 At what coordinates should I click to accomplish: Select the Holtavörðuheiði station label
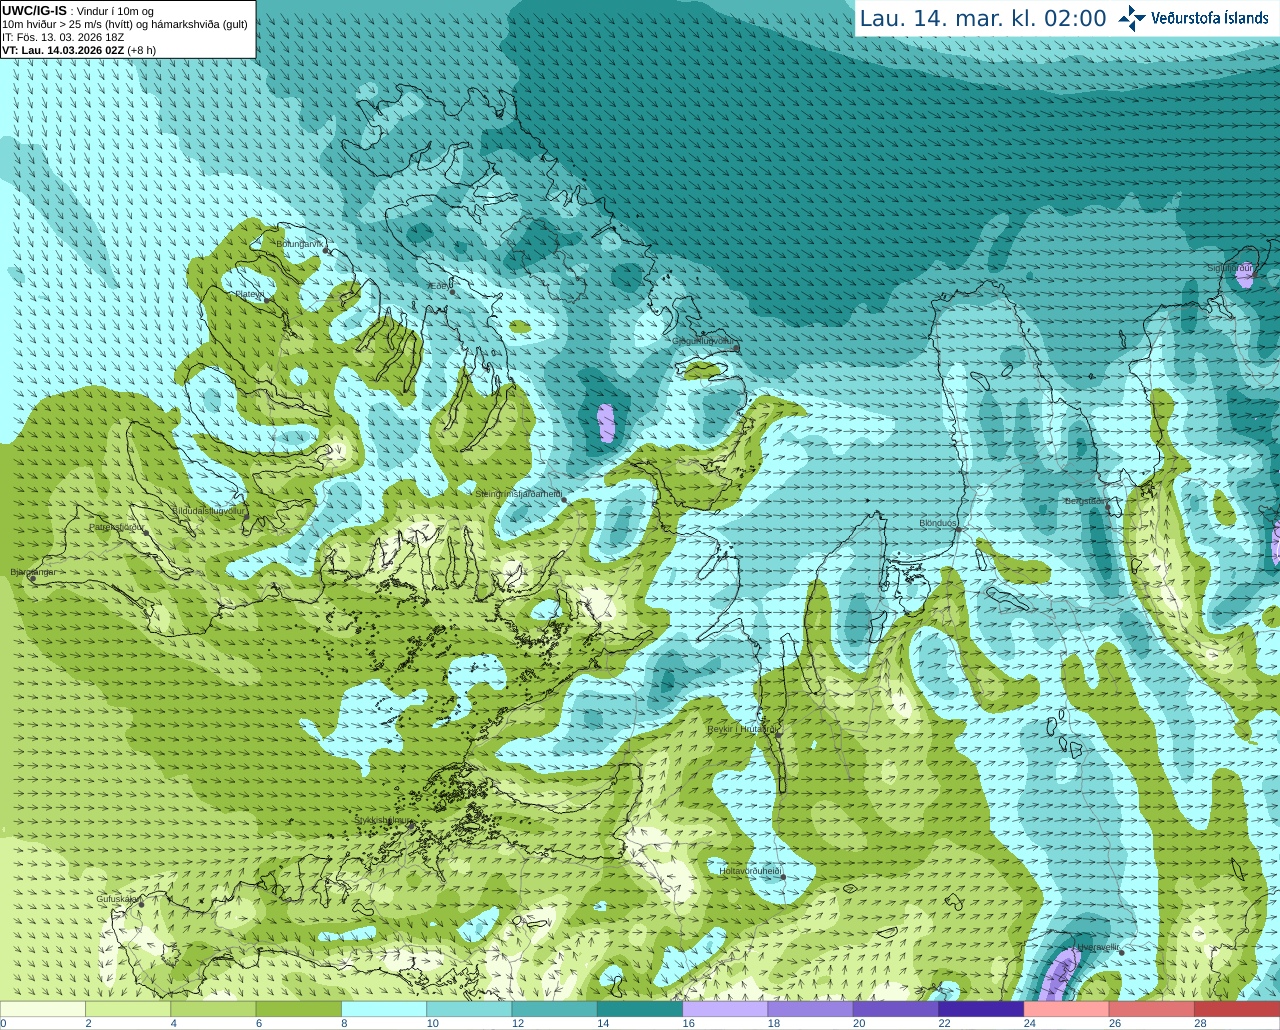[750, 871]
